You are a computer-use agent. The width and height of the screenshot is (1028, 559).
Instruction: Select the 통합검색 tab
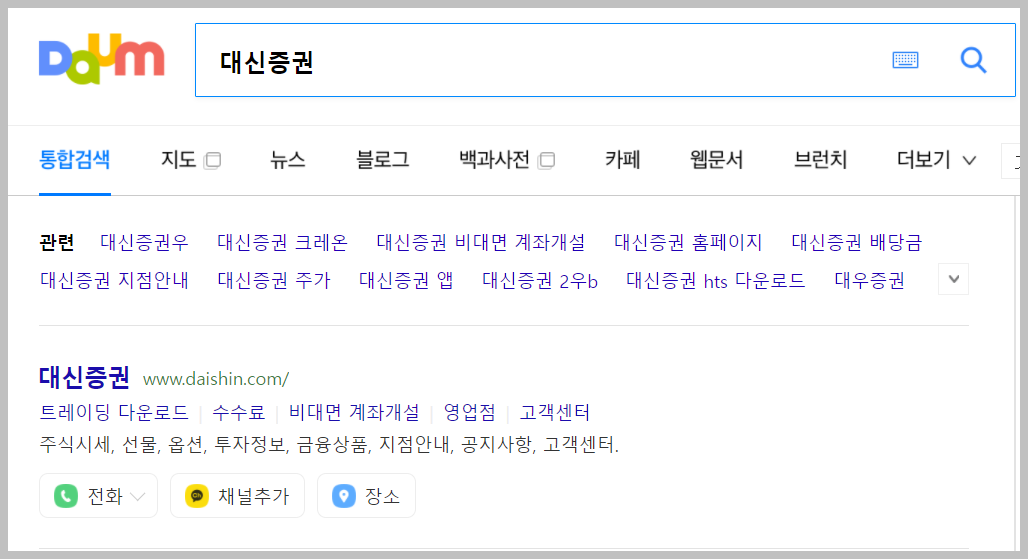[75, 160]
